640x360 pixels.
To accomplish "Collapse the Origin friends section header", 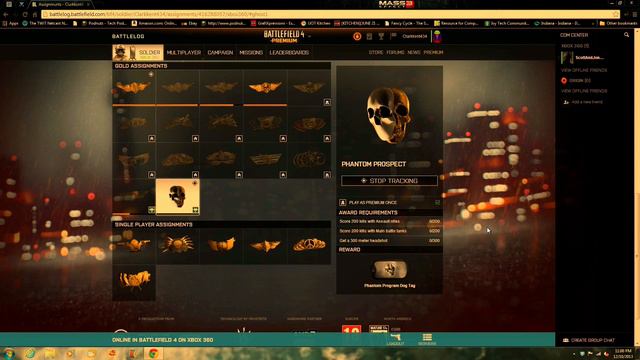I will point(576,80).
